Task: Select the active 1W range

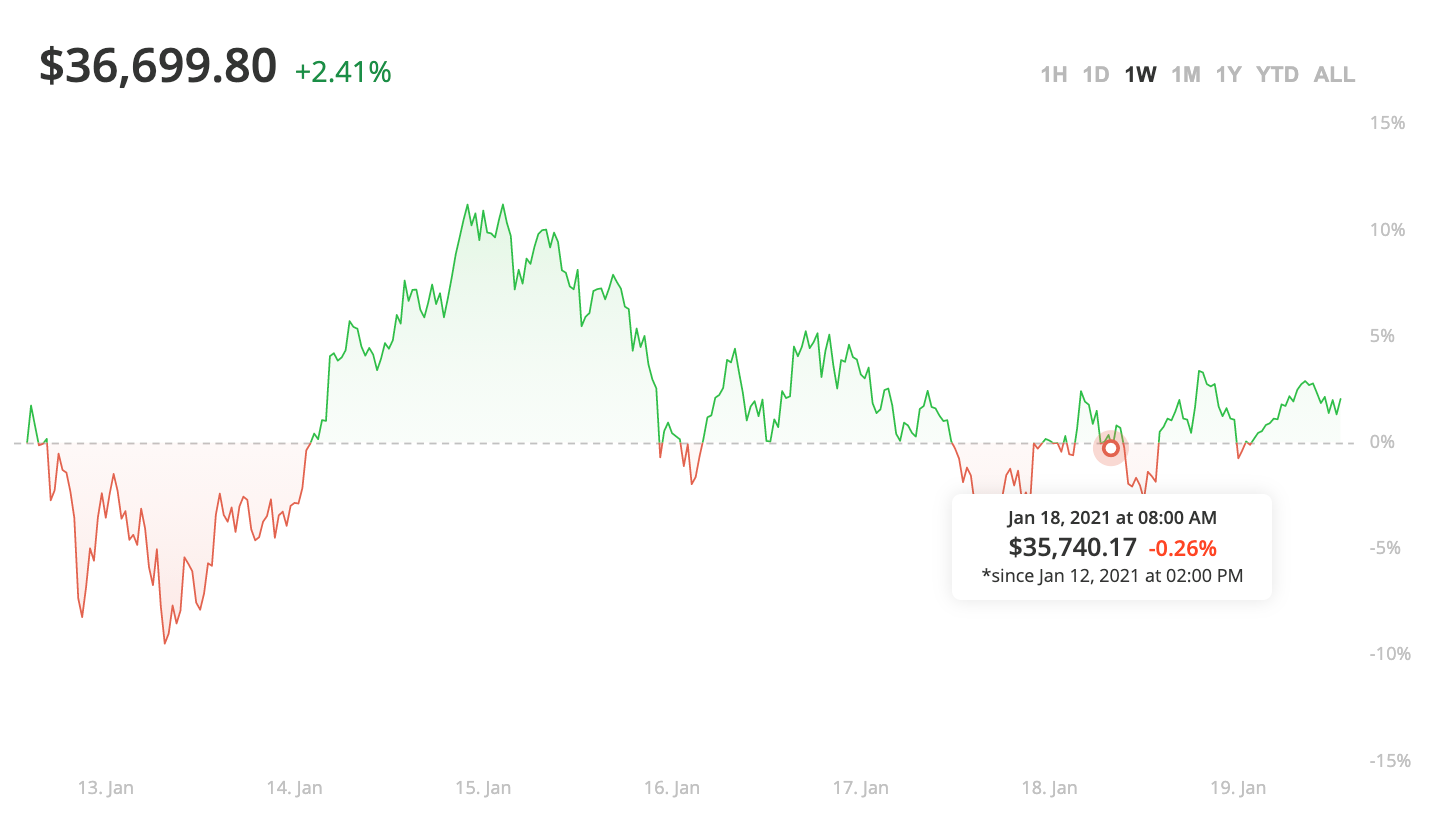Action: pyautogui.click(x=1140, y=74)
